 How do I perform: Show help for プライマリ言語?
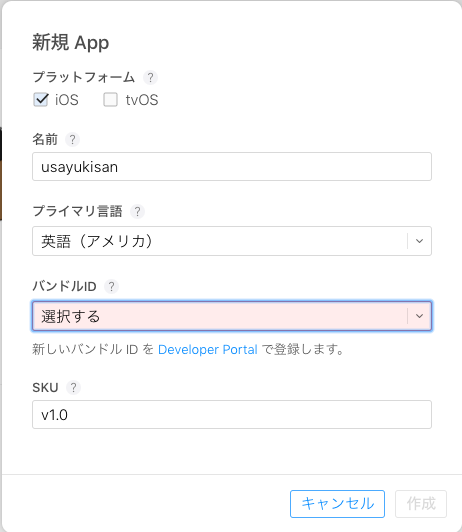pyautogui.click(x=137, y=211)
